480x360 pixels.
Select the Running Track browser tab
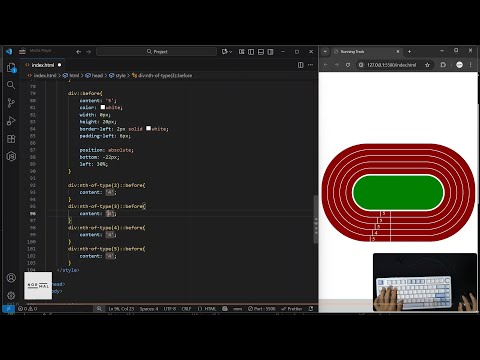pyautogui.click(x=367, y=52)
